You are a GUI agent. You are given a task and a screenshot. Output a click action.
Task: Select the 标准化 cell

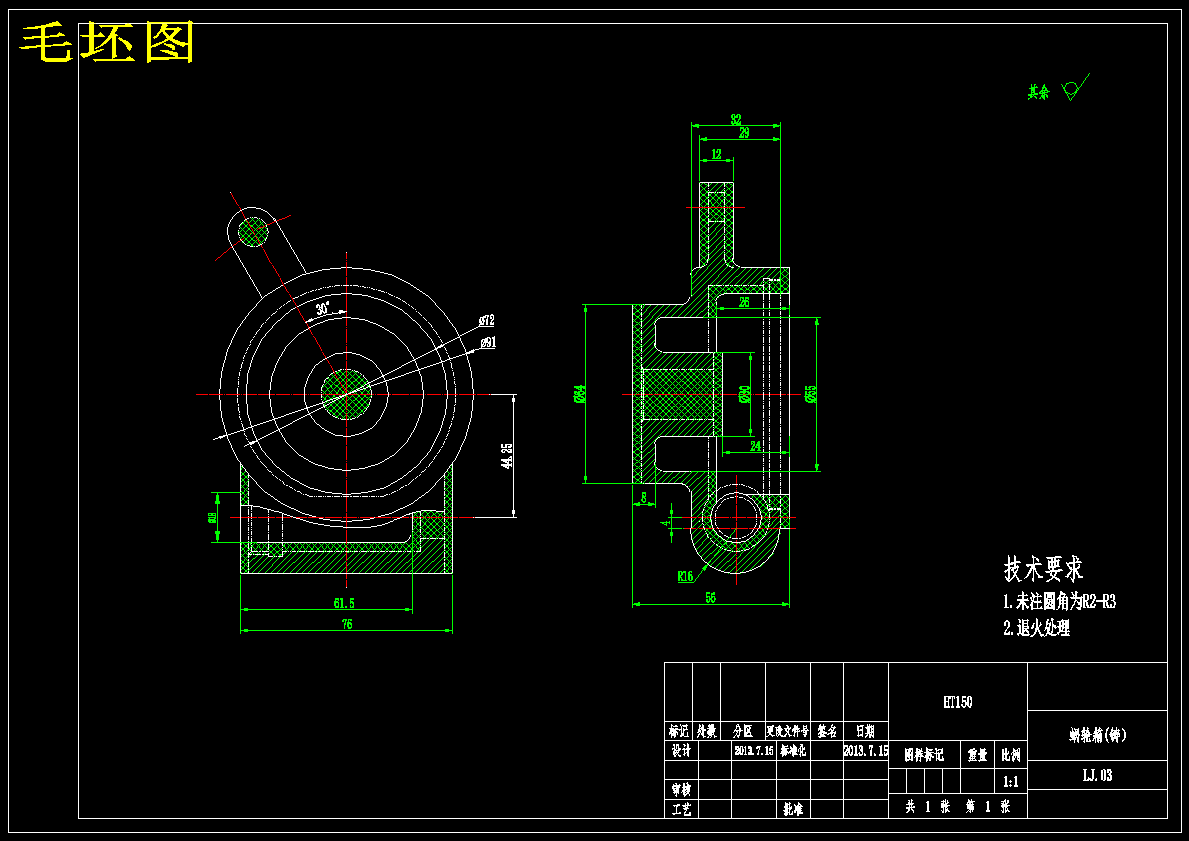[793, 751]
